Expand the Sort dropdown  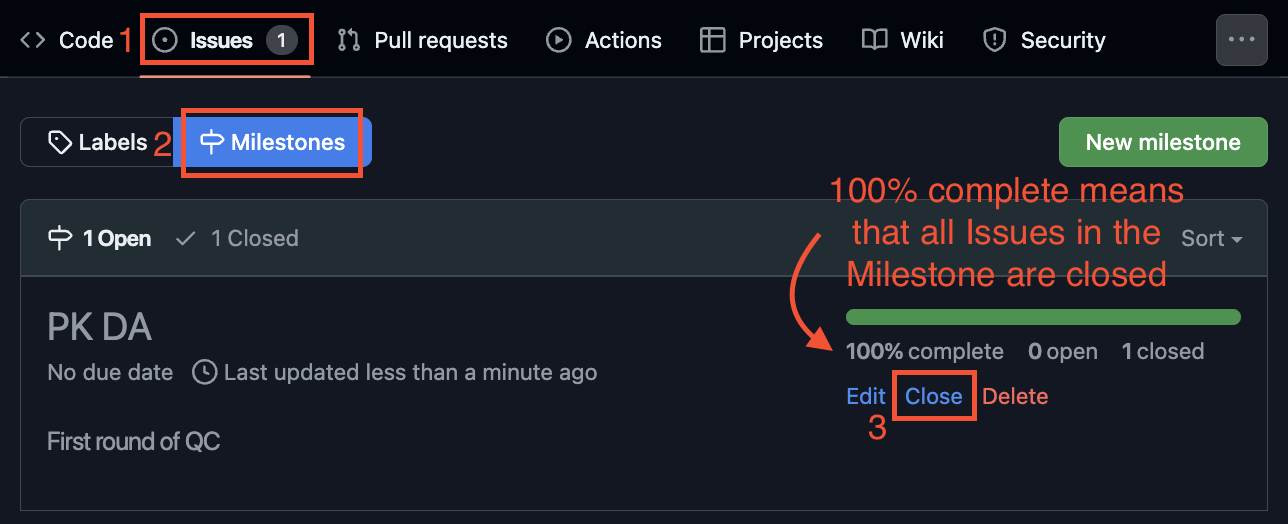coord(1211,238)
